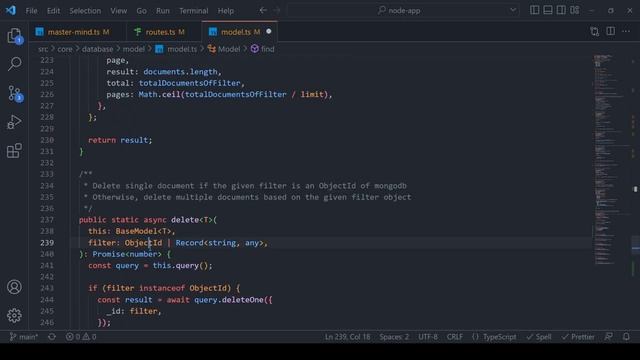Click the Prettier status item

coord(578,337)
